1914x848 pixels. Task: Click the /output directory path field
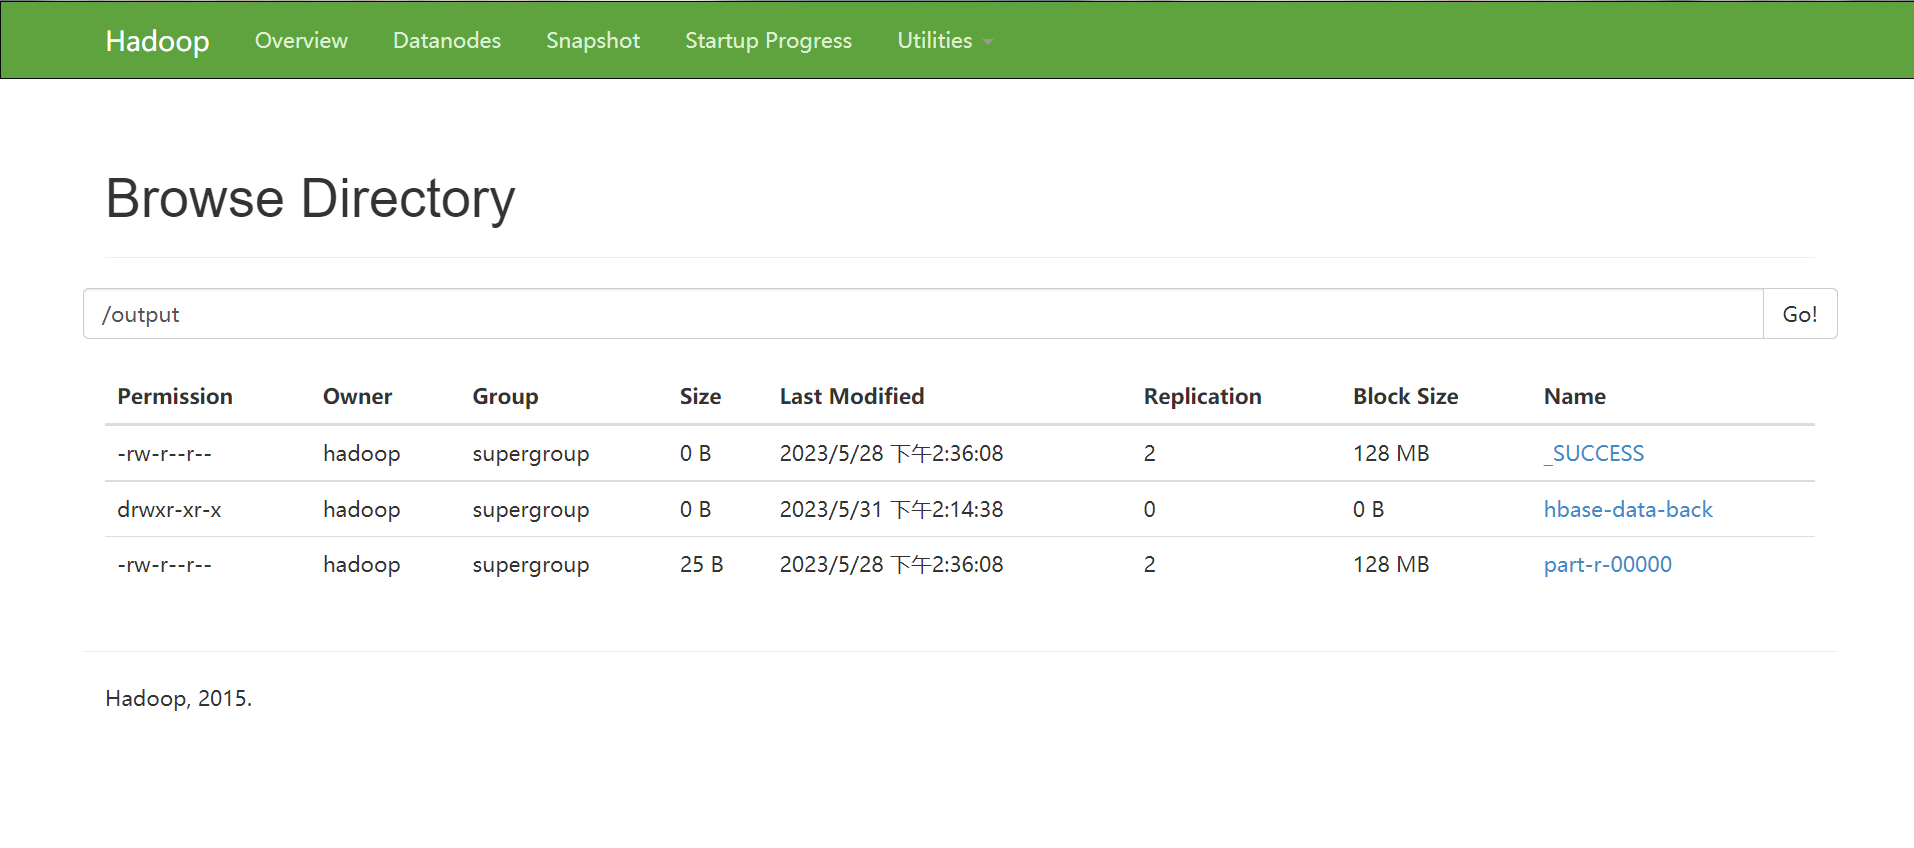(922, 314)
